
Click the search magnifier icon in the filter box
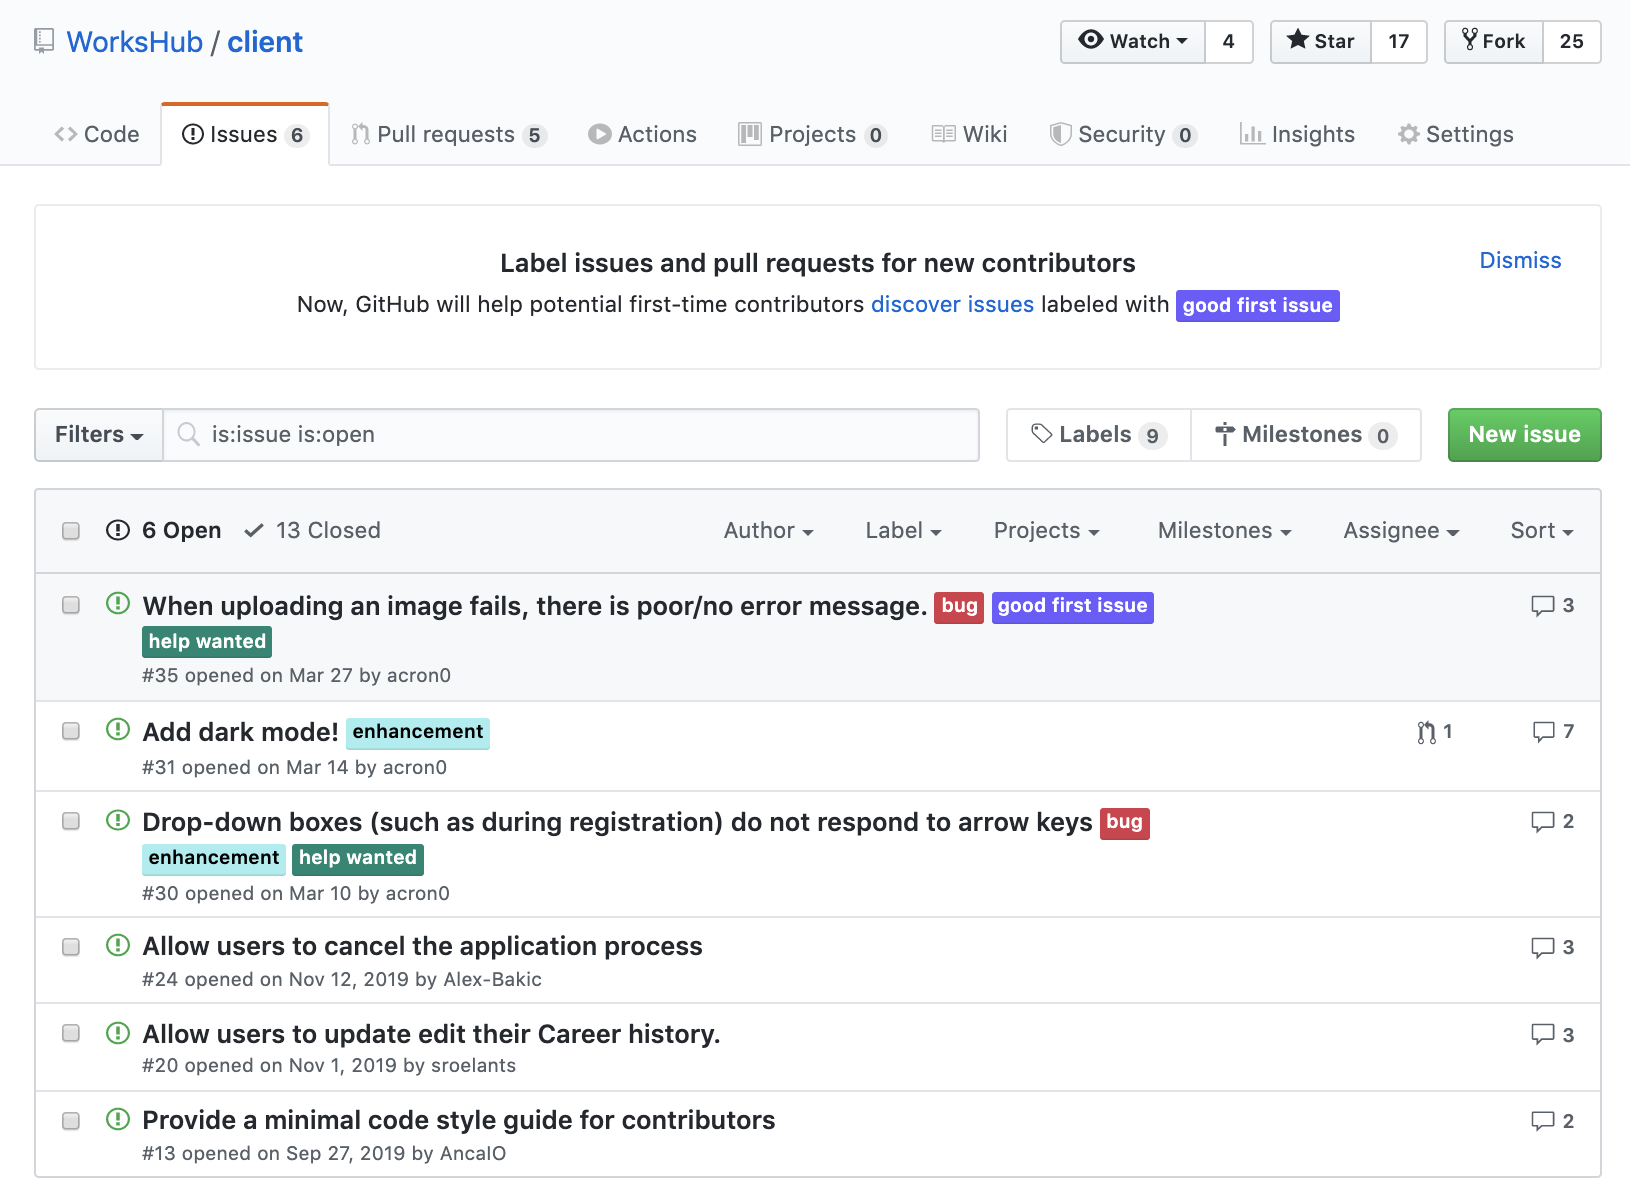[x=188, y=434]
